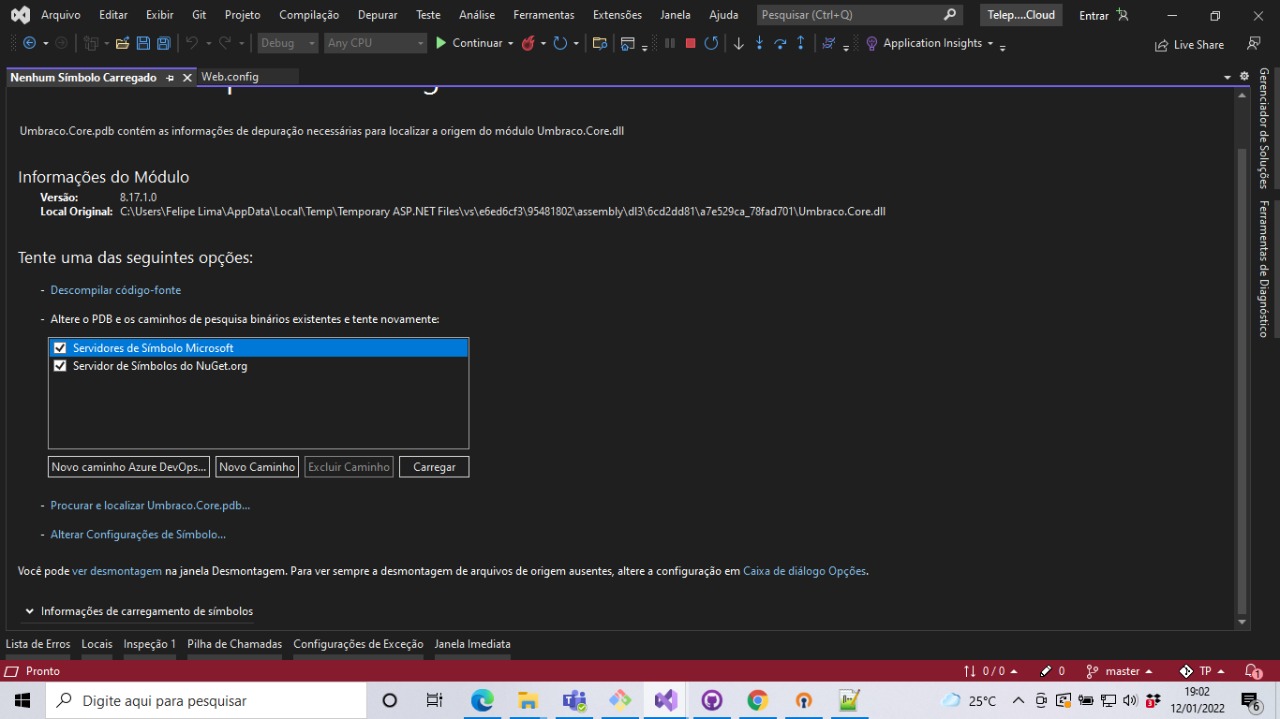Image resolution: width=1280 pixels, height=719 pixels.
Task: Click the green Continuar play icon
Action: (441, 43)
